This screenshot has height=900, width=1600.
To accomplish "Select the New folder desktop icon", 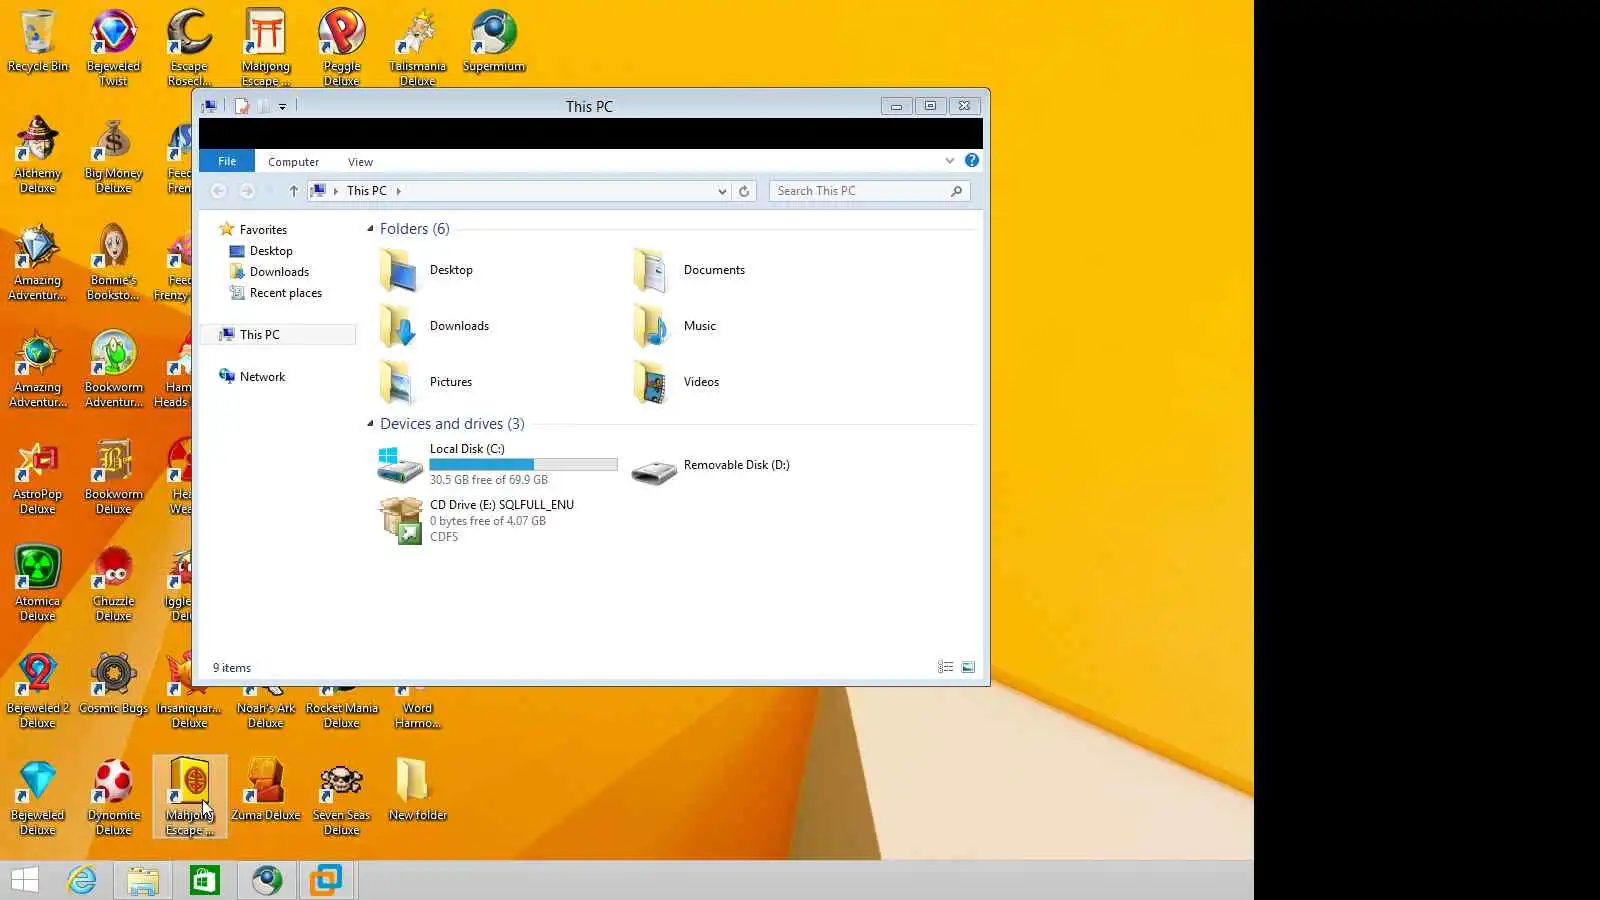I will [x=418, y=791].
